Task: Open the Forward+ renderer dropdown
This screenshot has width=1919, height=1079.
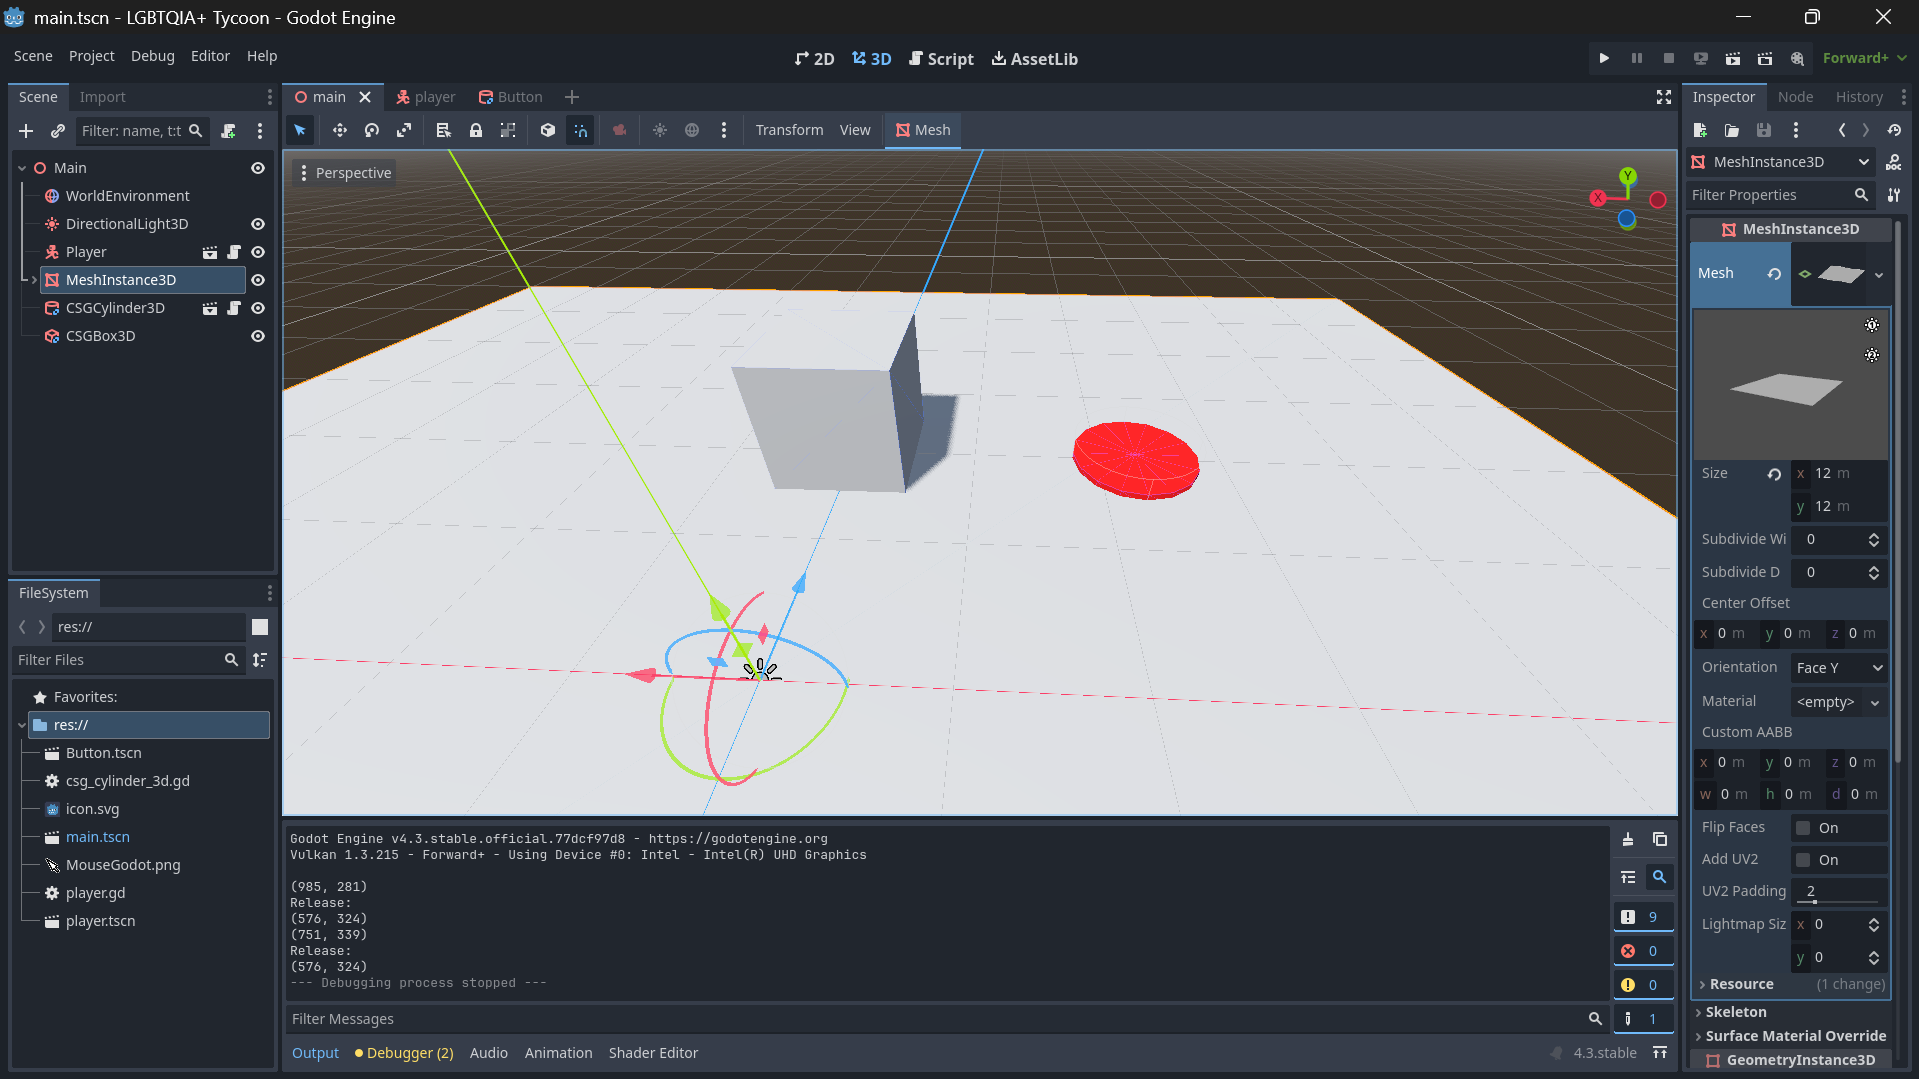Action: click(x=1864, y=58)
